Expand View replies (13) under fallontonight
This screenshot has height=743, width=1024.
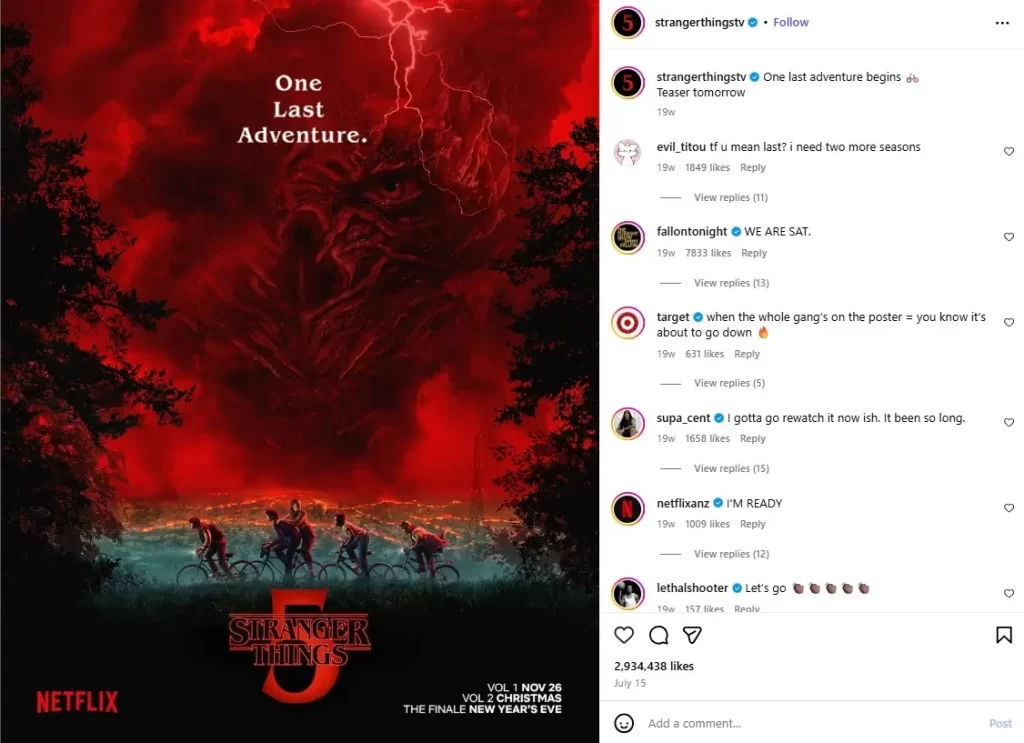tap(731, 283)
